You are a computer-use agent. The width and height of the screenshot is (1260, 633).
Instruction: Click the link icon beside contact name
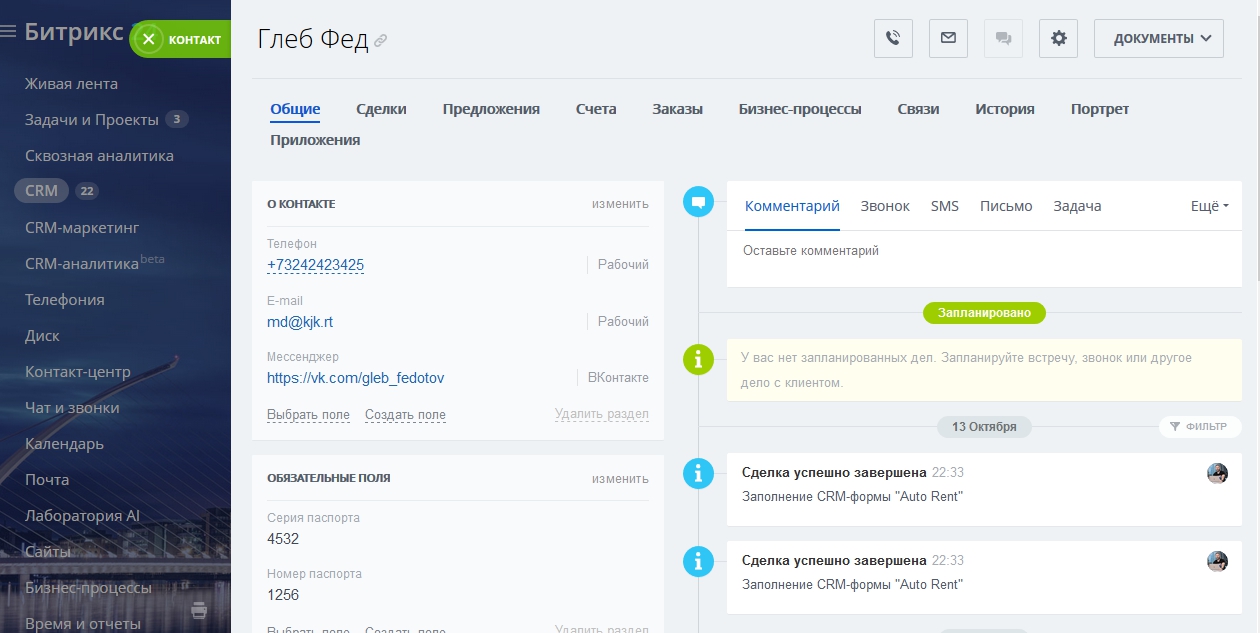coord(380,41)
